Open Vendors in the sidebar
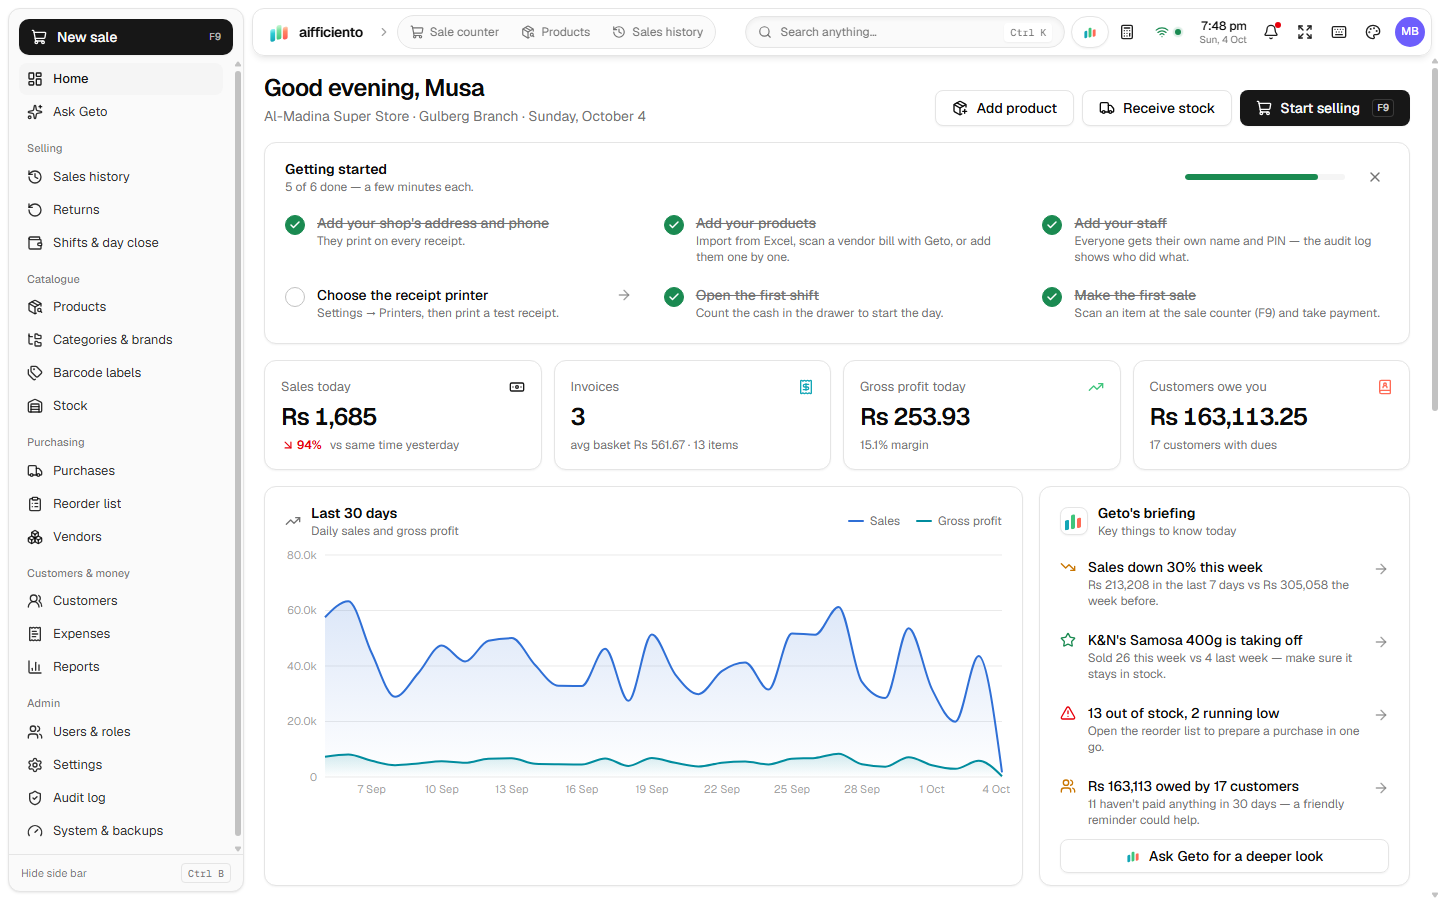This screenshot has width=1440, height=900. click(121, 537)
